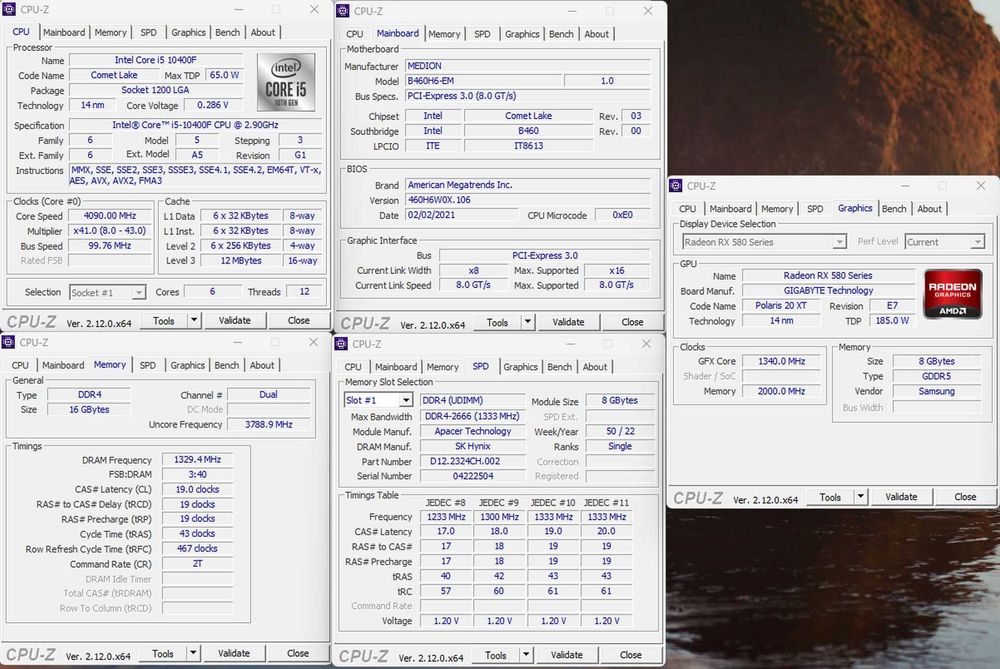Open Tools dropdown arrow in Graphics window
The width and height of the screenshot is (1000, 669).
[861, 497]
